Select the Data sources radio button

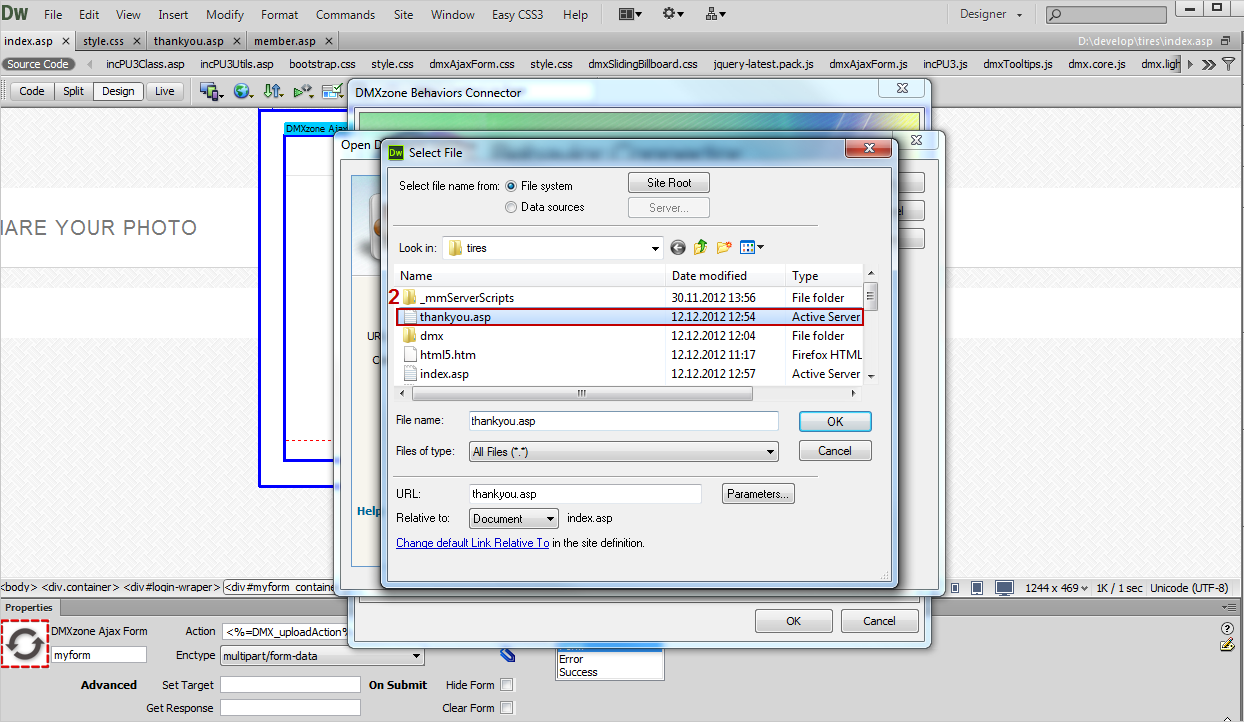point(512,207)
